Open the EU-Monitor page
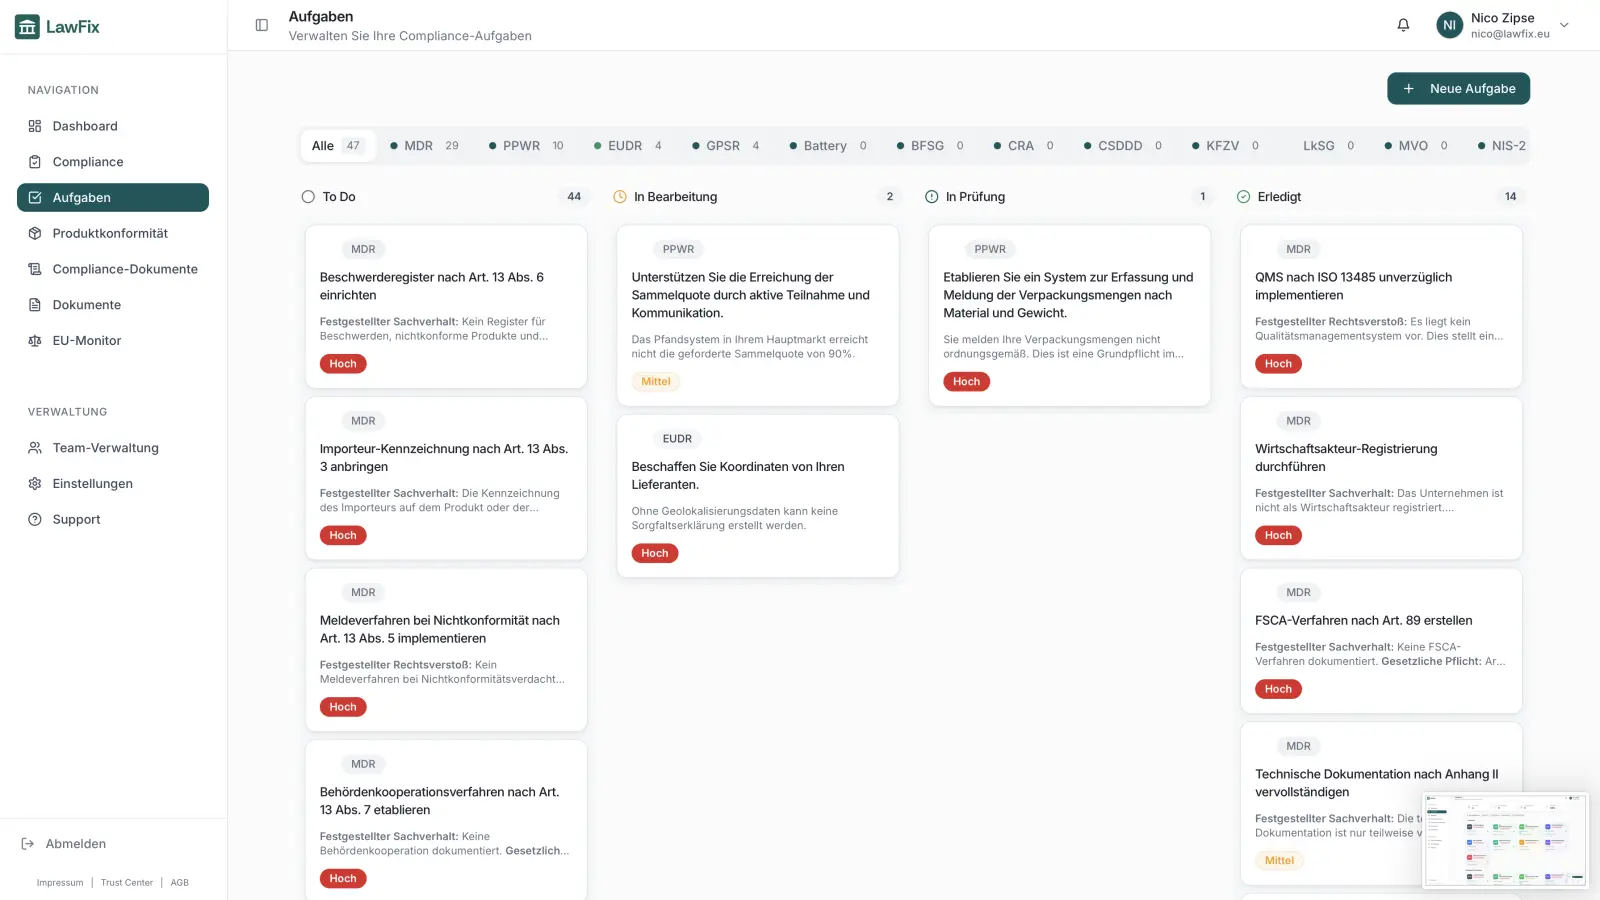This screenshot has width=1600, height=900. click(113, 341)
